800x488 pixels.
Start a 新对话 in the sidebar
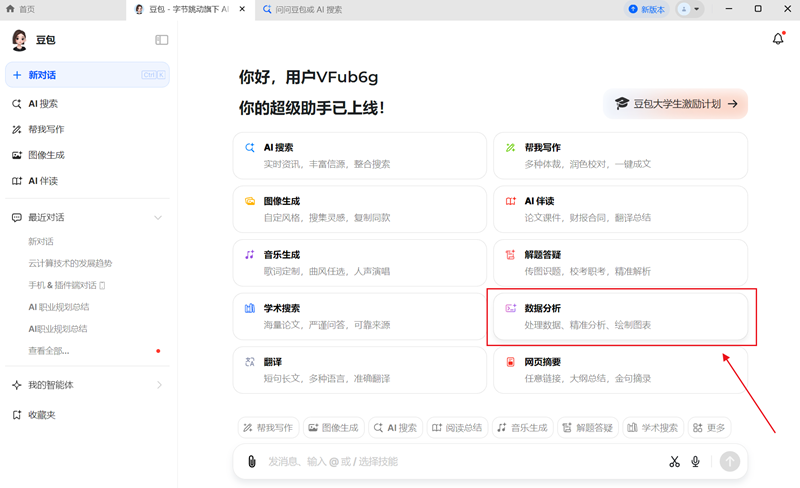click(87, 75)
